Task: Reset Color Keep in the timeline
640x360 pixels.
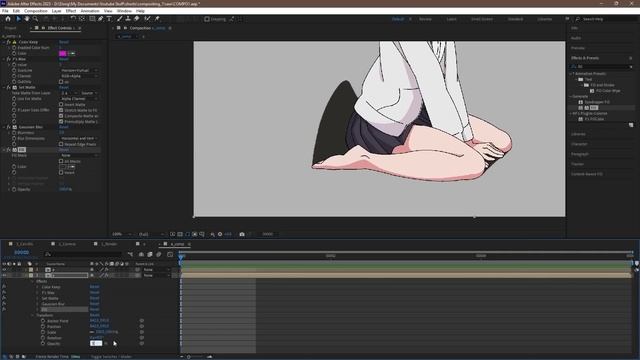Action: [x=94, y=287]
